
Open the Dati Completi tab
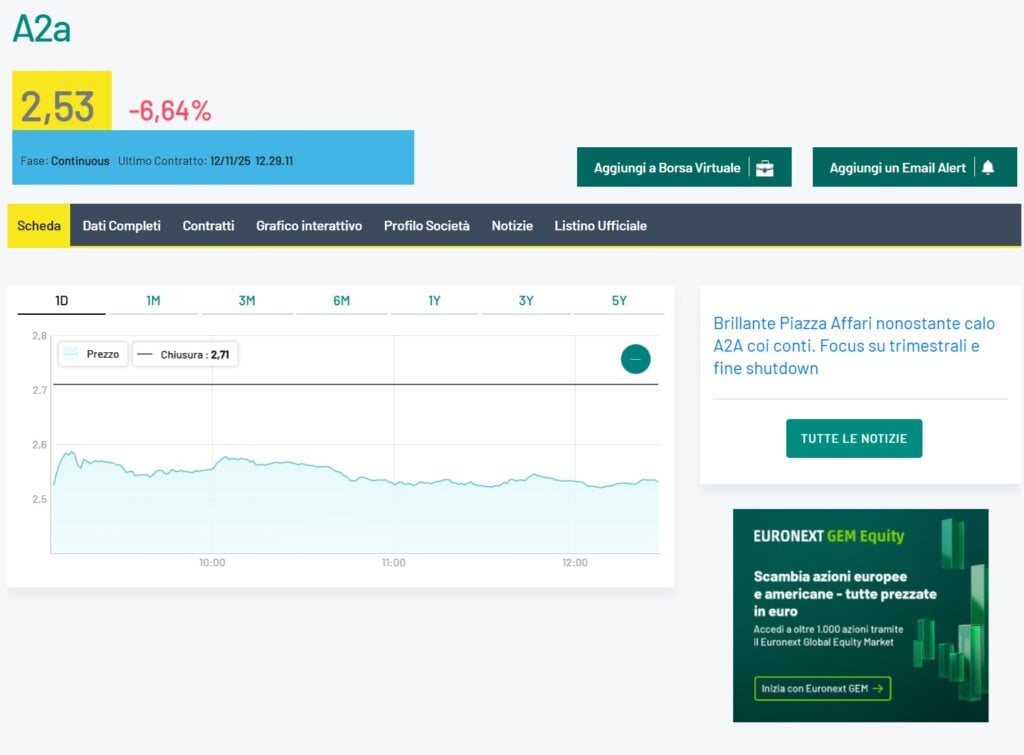click(x=121, y=226)
